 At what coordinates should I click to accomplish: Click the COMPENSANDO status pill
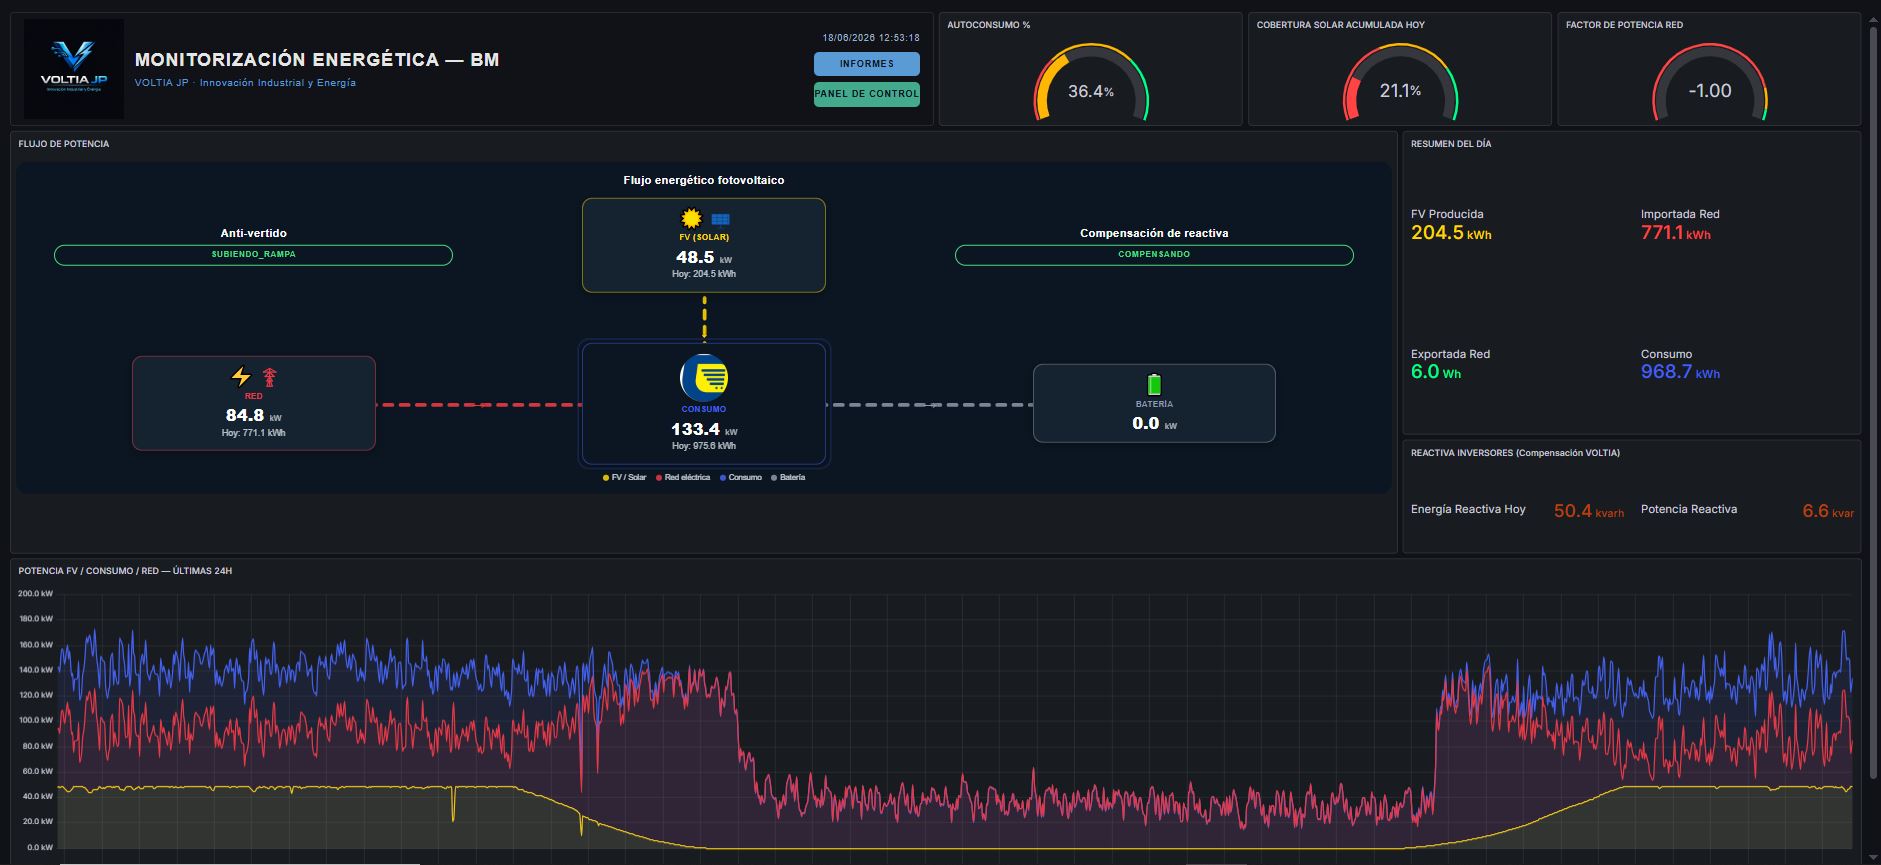1154,255
